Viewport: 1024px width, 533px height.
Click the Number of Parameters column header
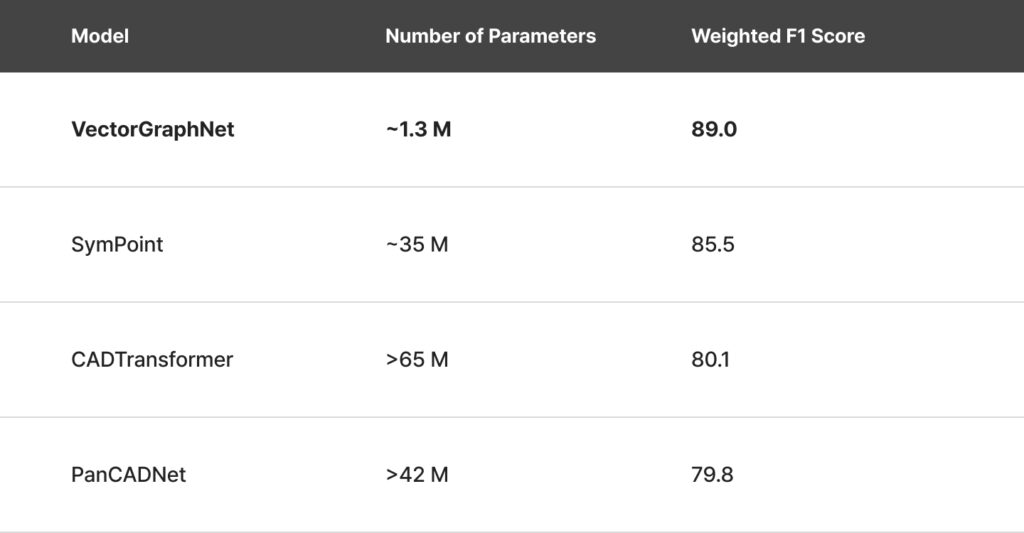[x=490, y=36]
